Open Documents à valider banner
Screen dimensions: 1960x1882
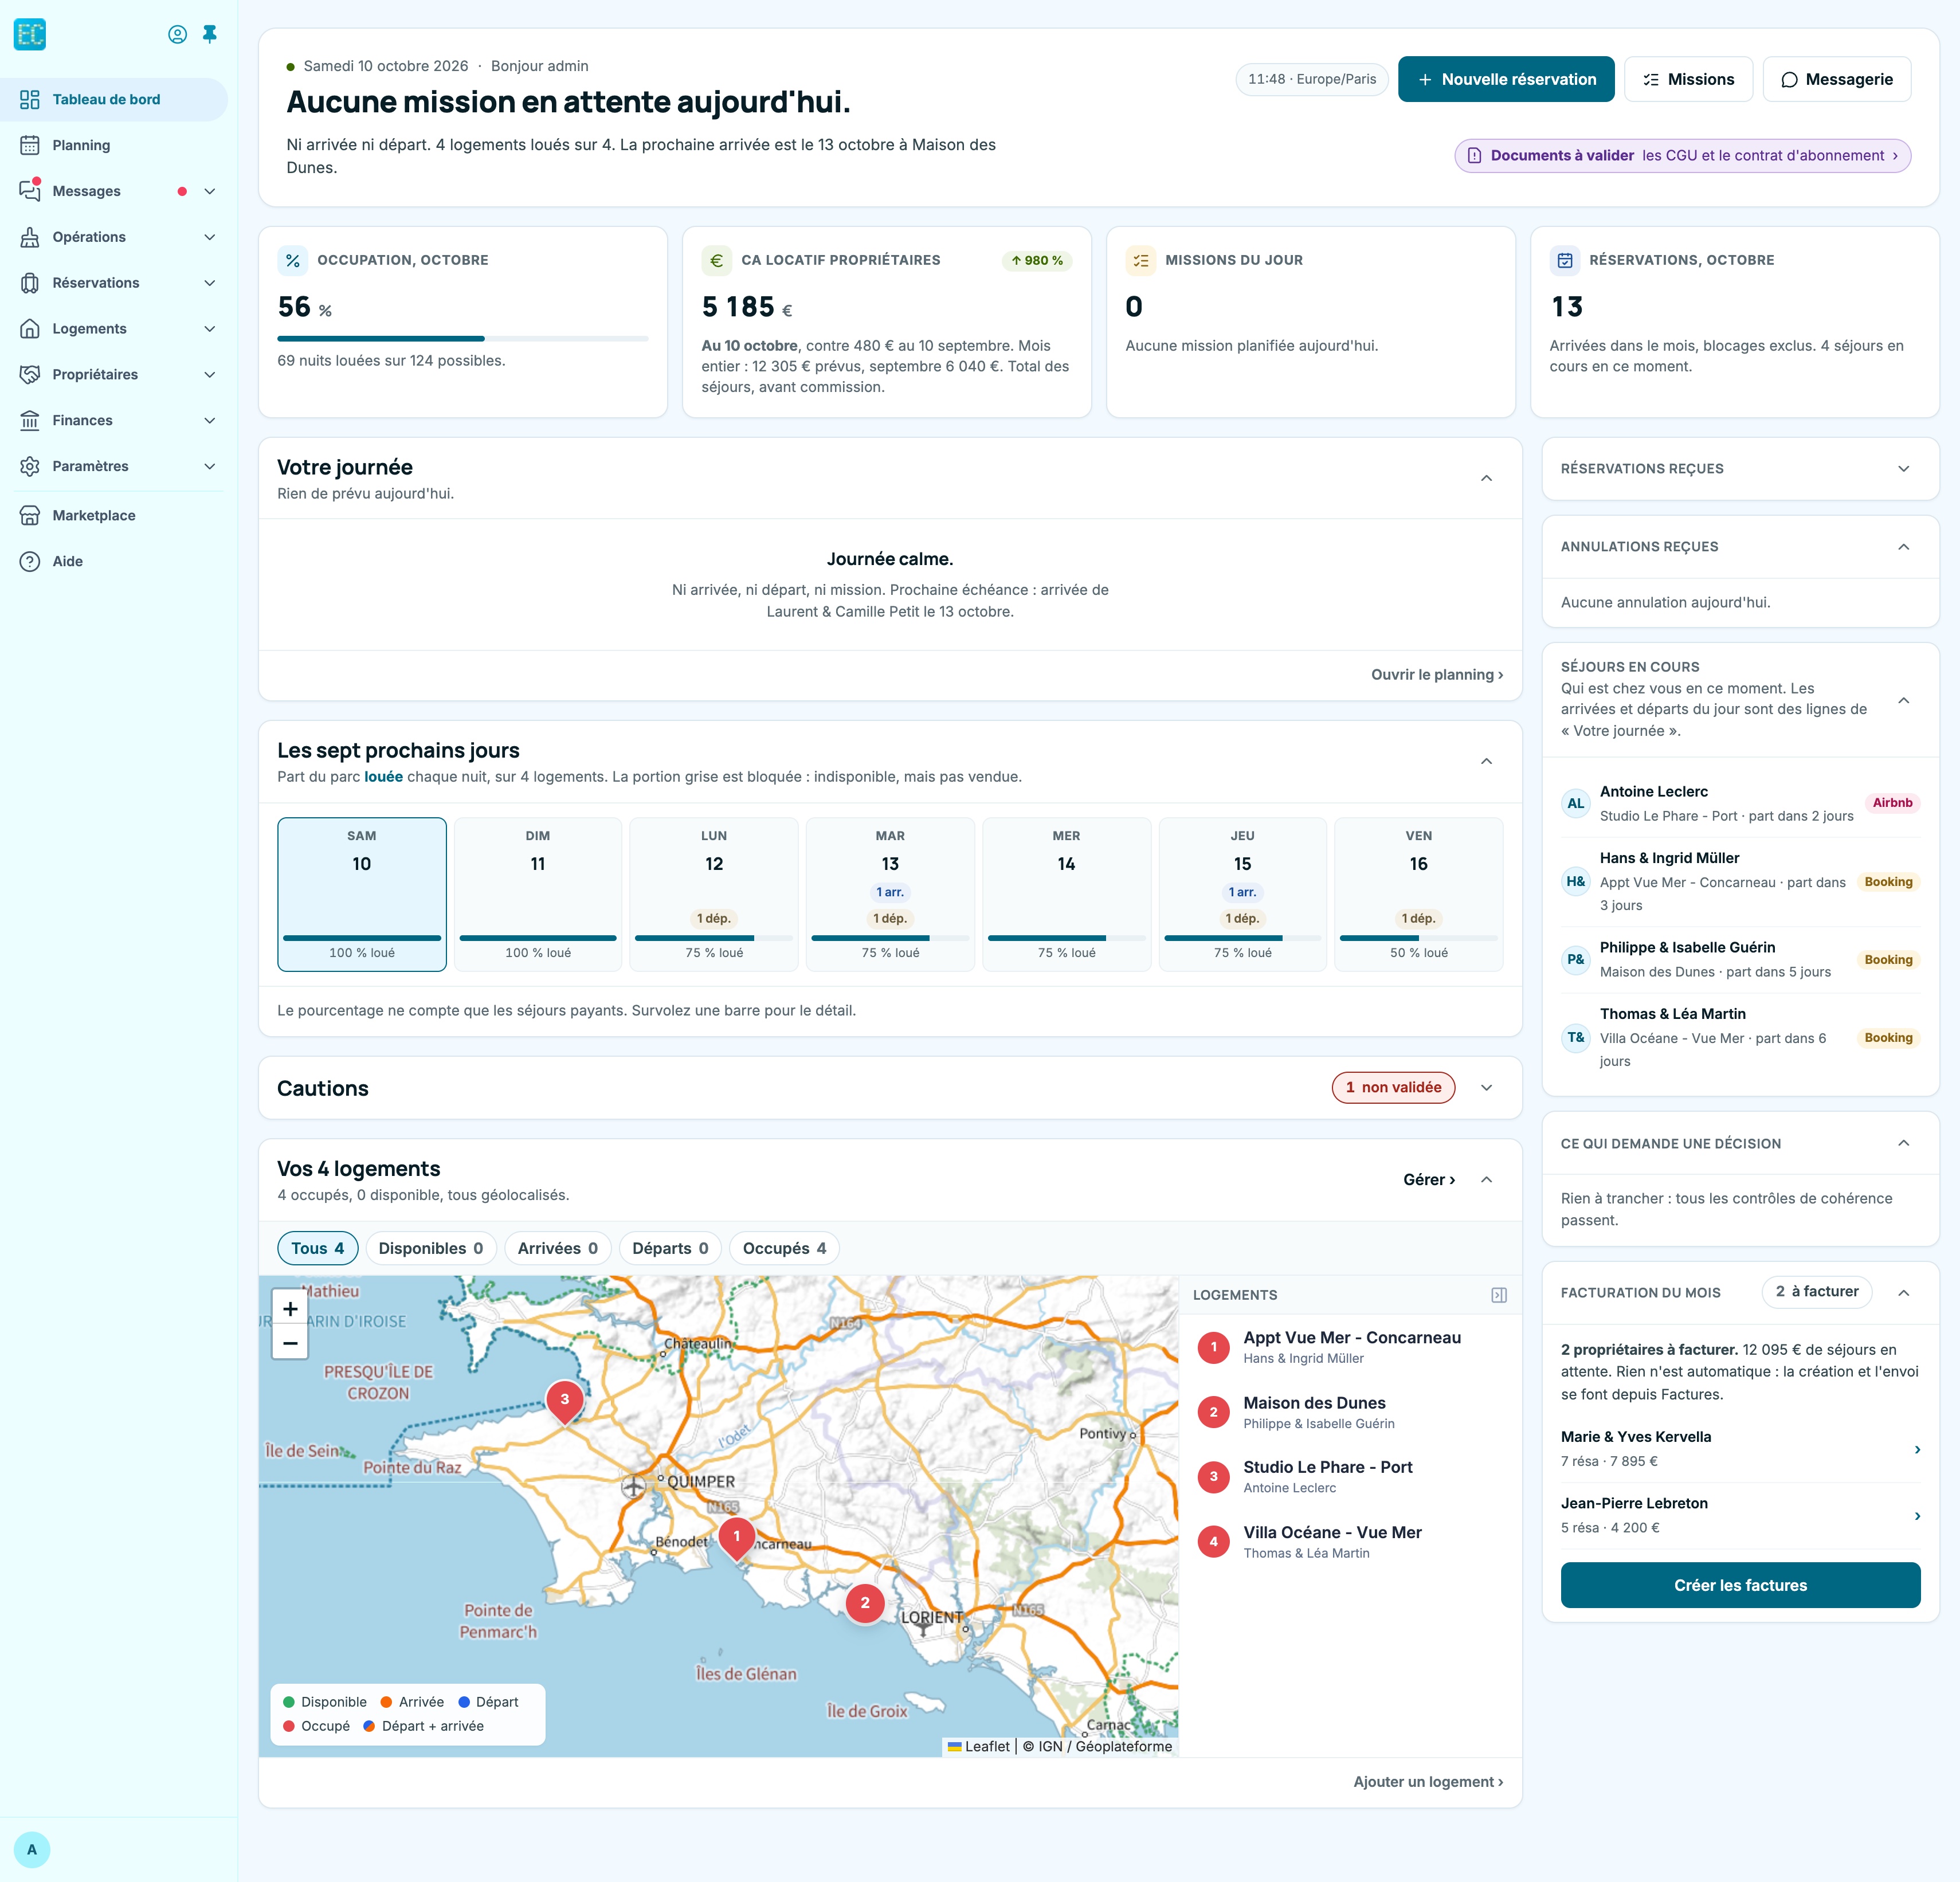(1682, 155)
